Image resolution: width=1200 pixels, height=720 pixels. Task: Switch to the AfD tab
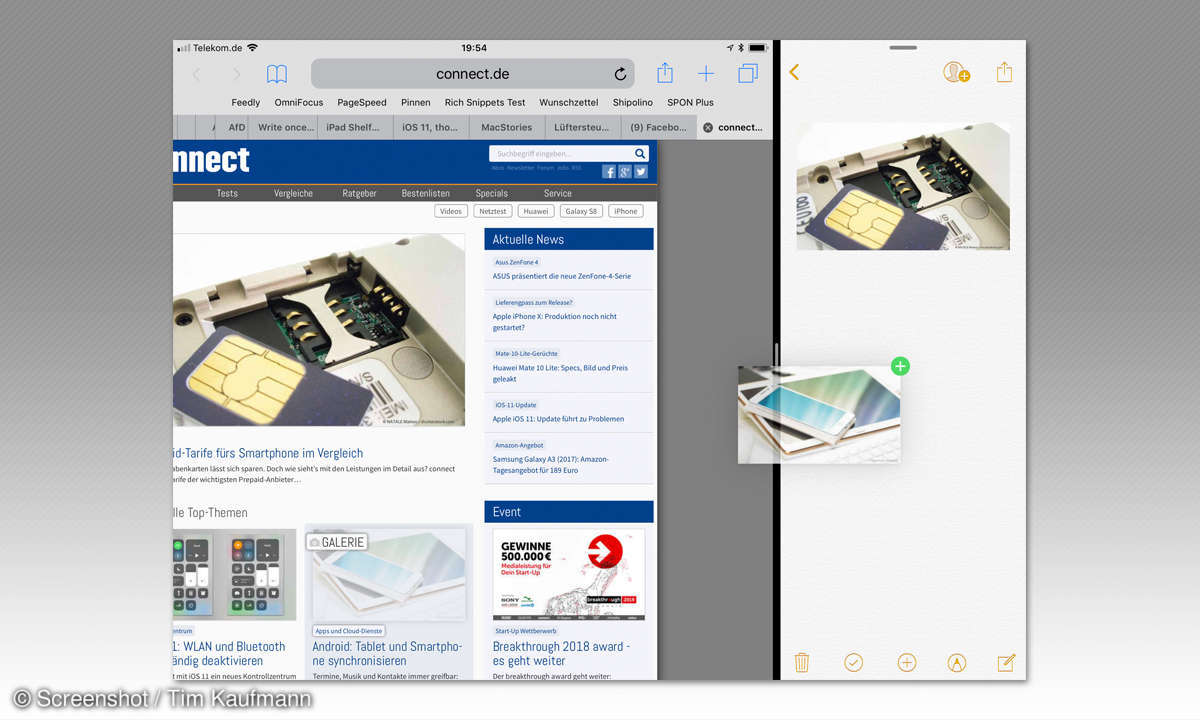coord(236,127)
